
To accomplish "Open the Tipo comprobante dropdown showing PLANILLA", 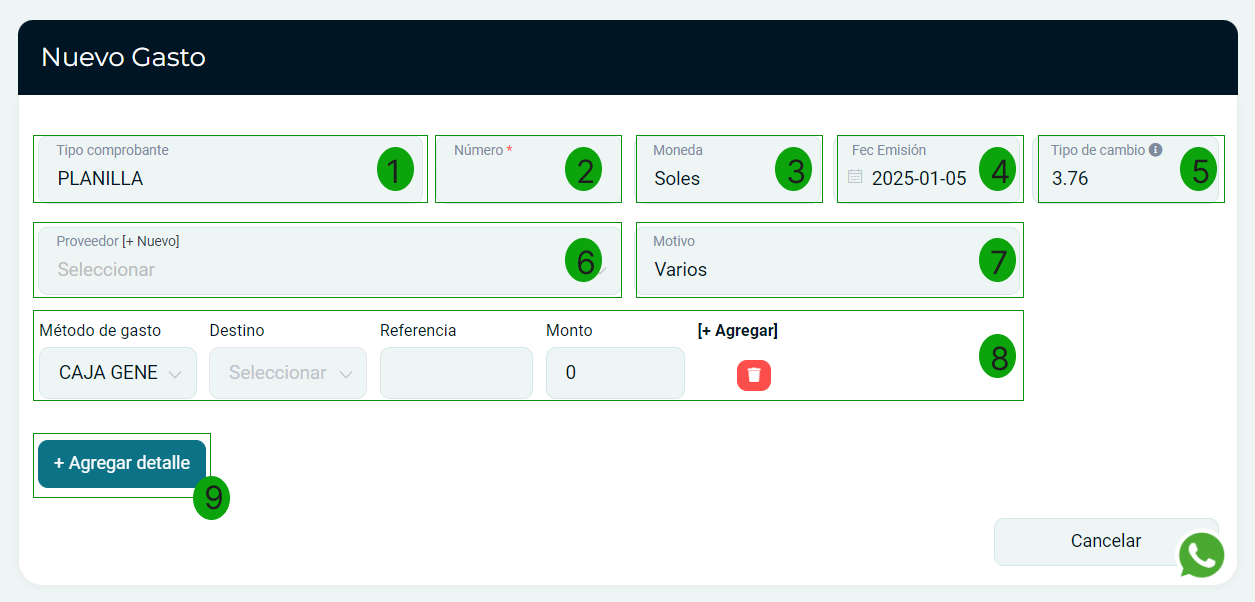I will [210, 179].
